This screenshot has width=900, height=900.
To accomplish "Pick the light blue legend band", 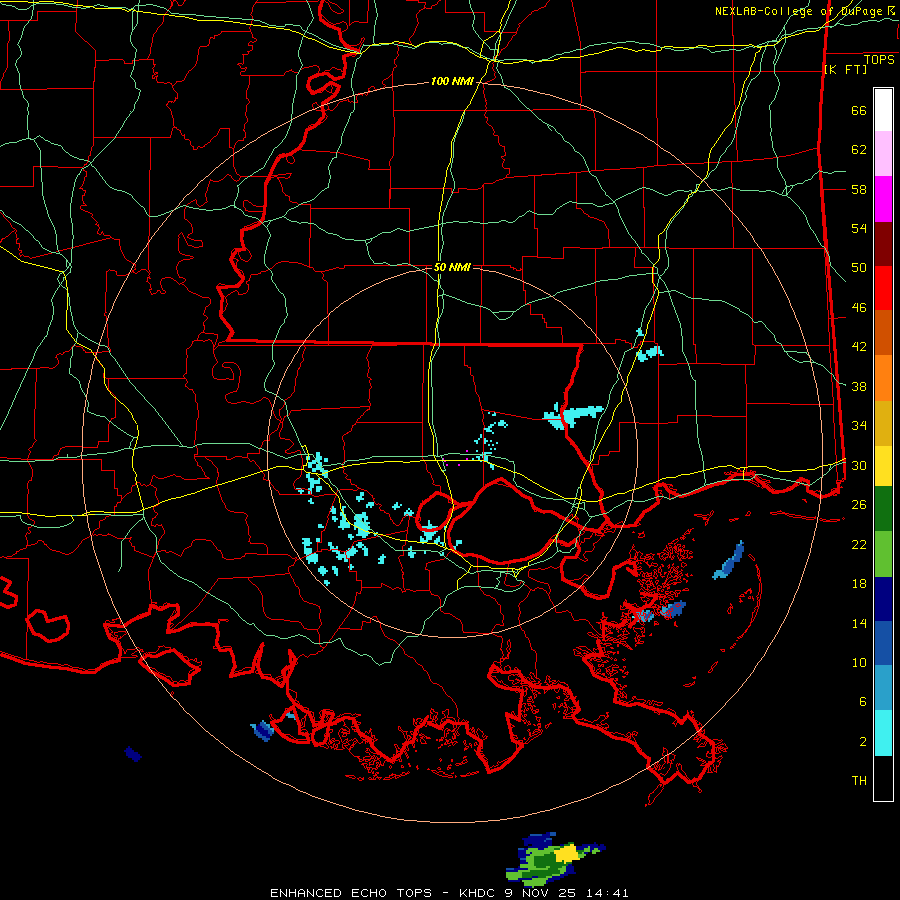I will [x=883, y=688].
